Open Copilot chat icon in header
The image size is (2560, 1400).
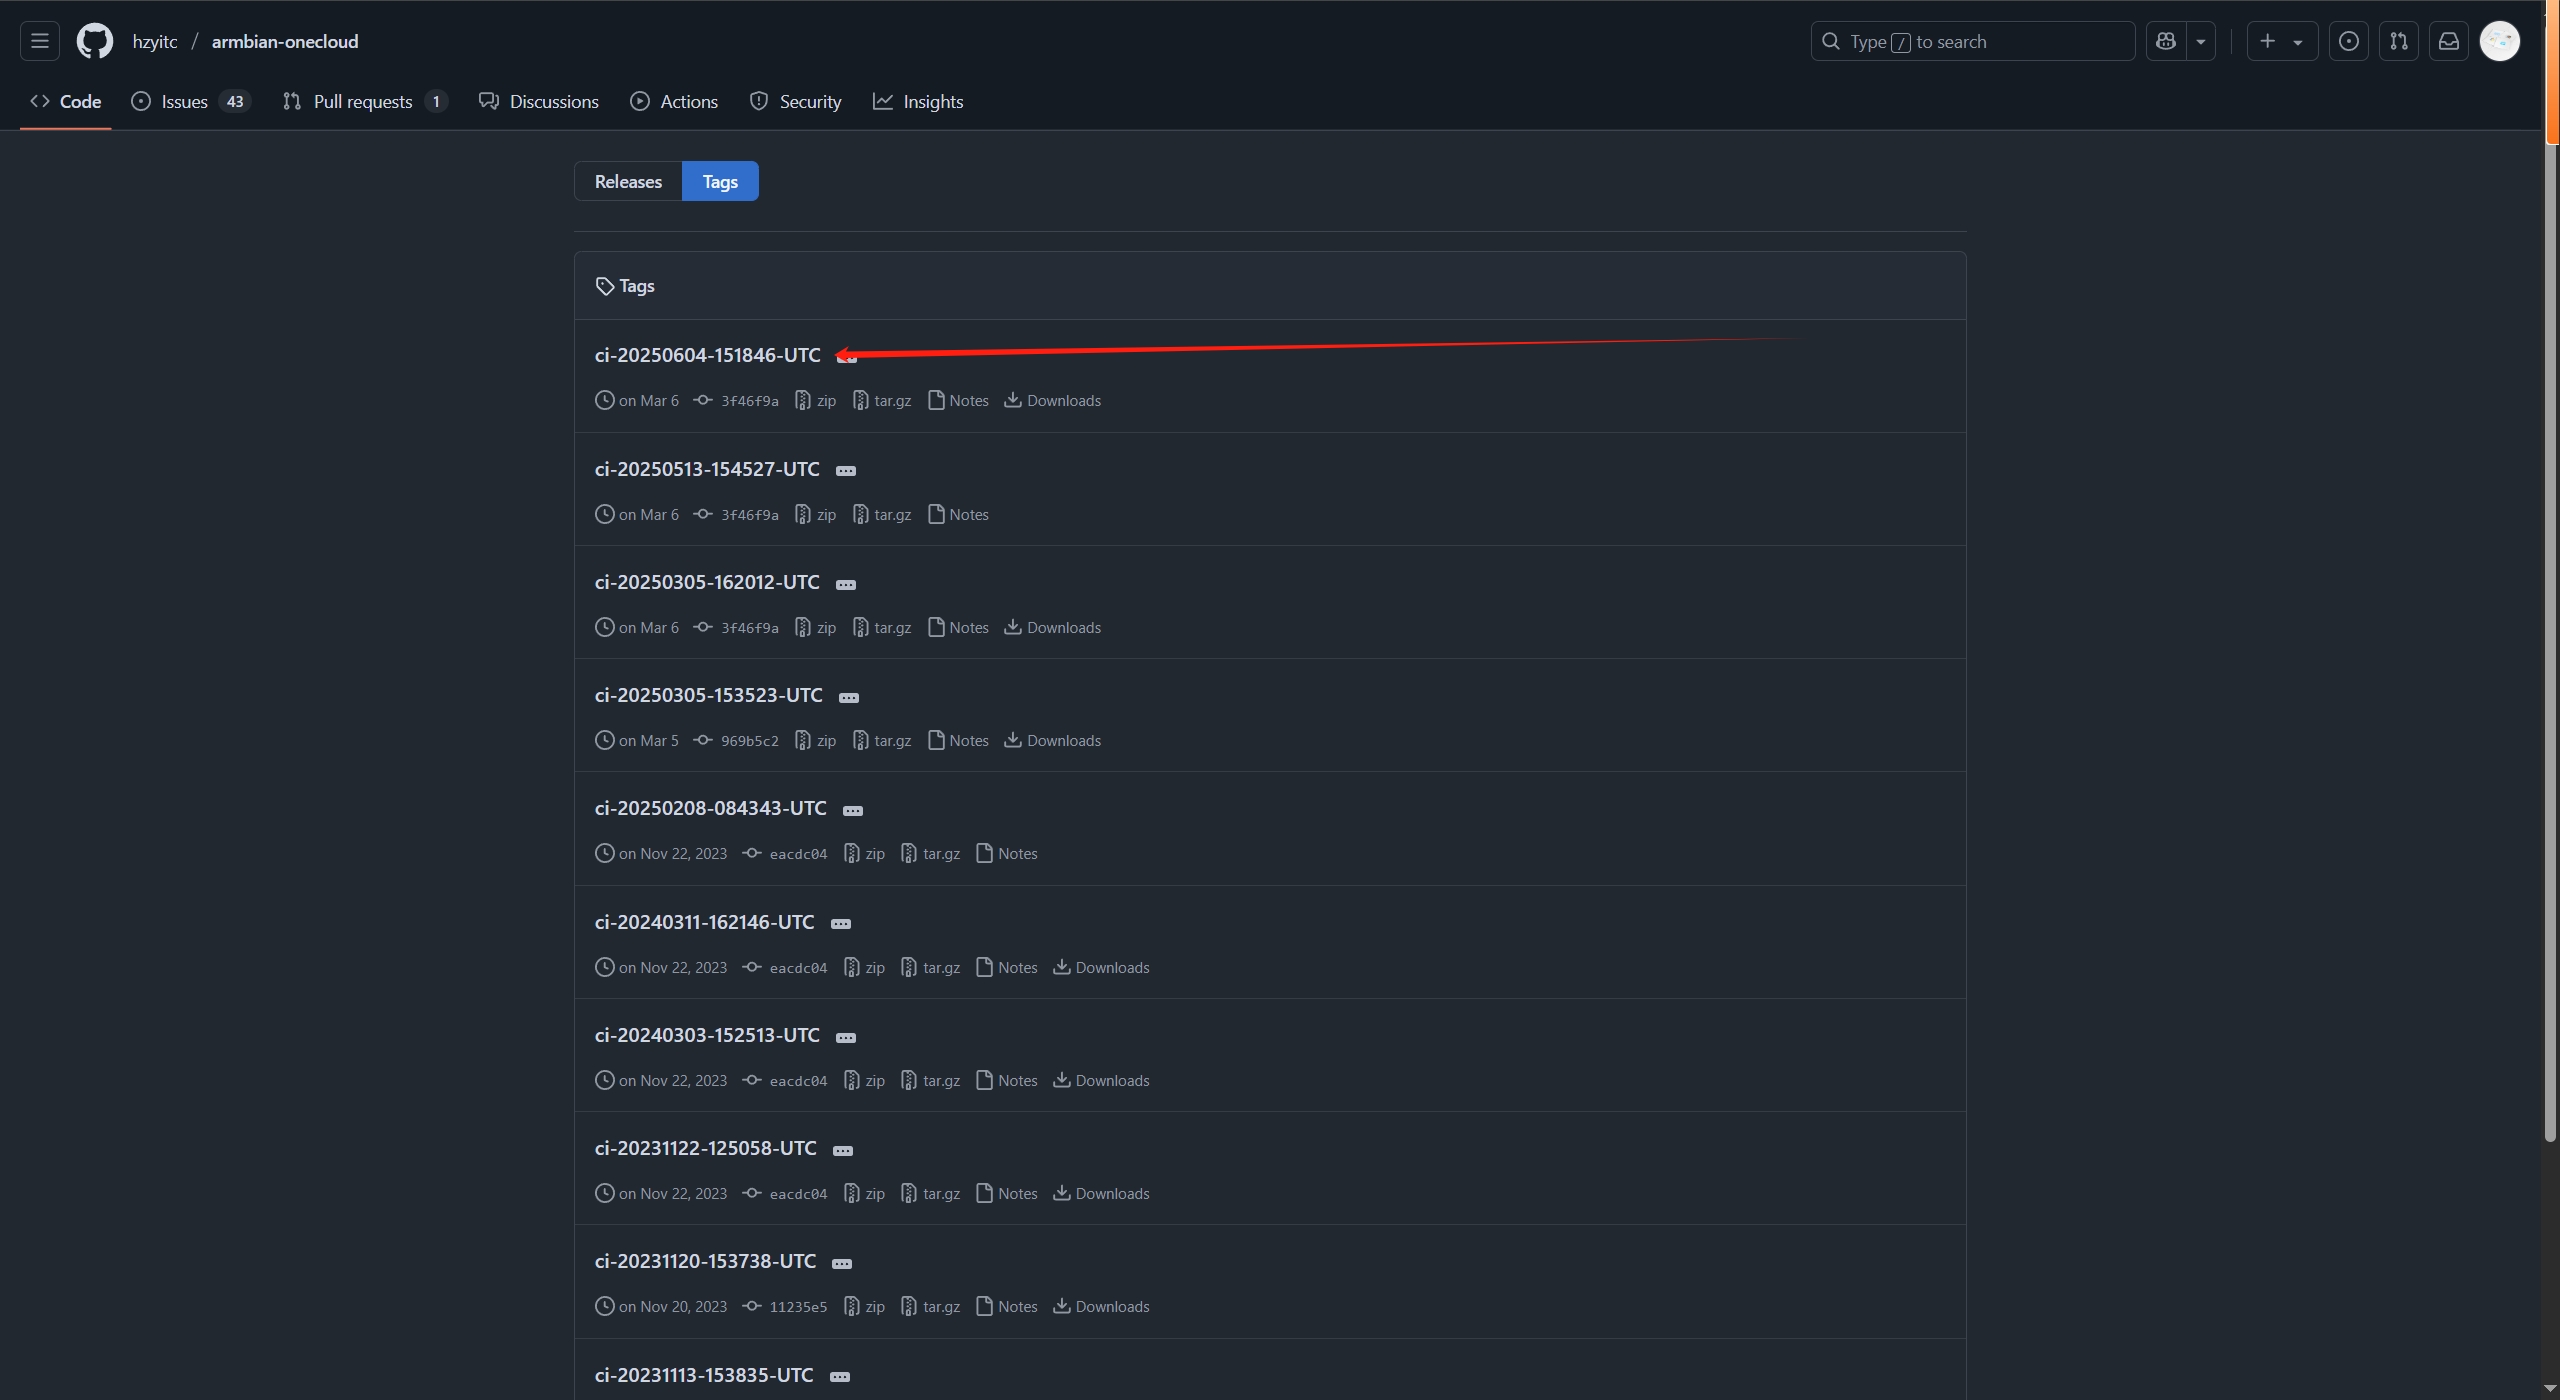(x=2166, y=41)
